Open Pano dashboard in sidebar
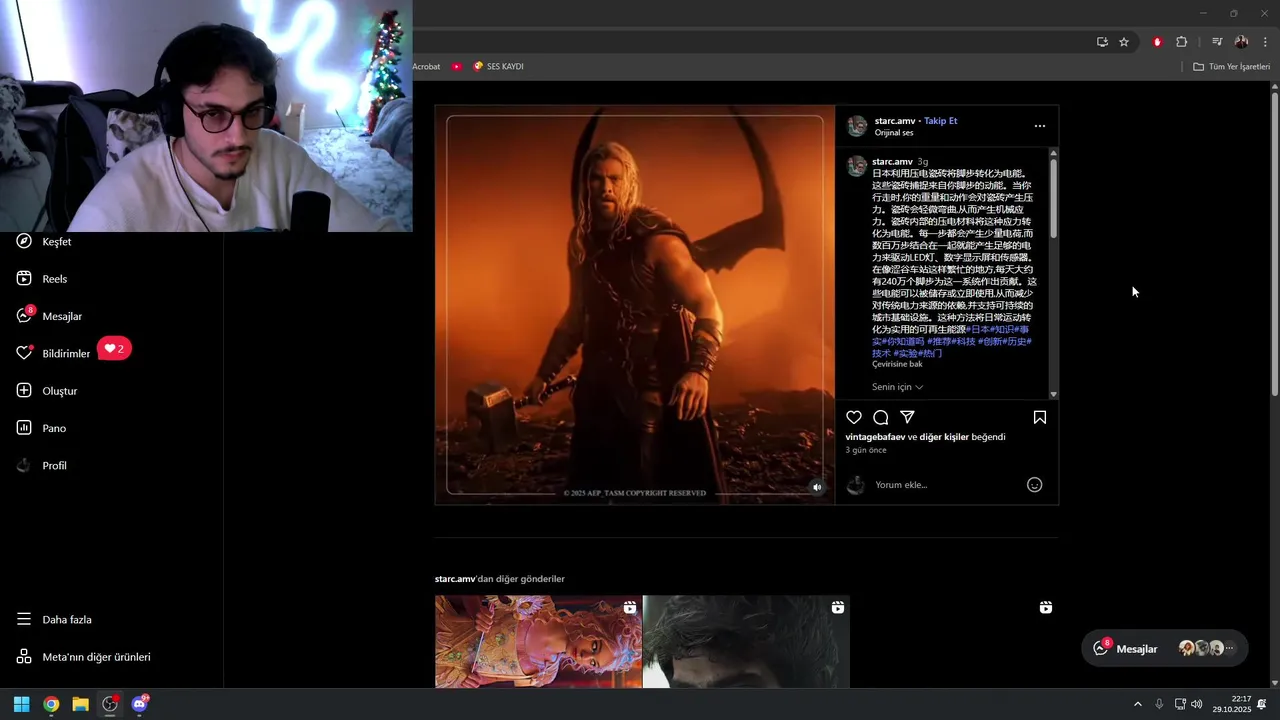The height and width of the screenshot is (720, 1280). (42, 428)
